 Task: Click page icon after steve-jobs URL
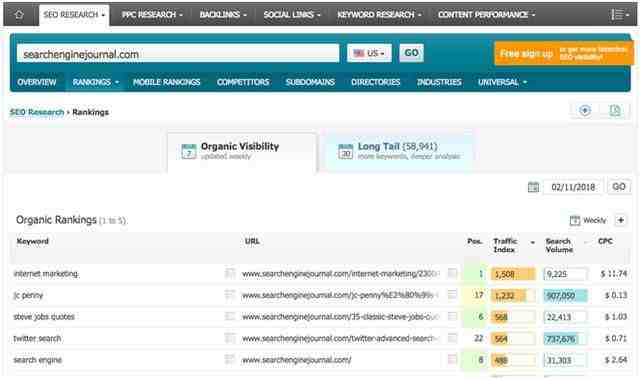[x=452, y=316]
